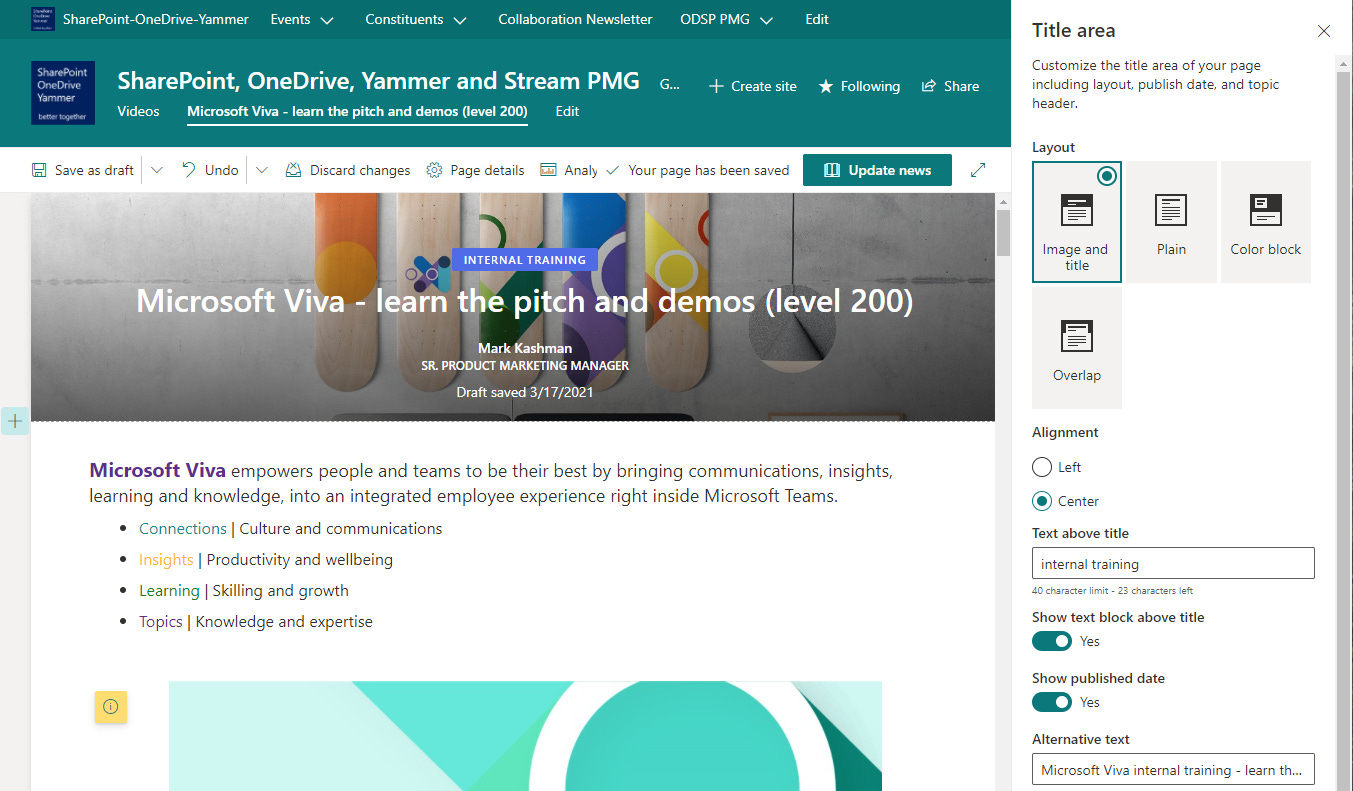Click the Draft saved 3/17/2021 text

point(525,392)
